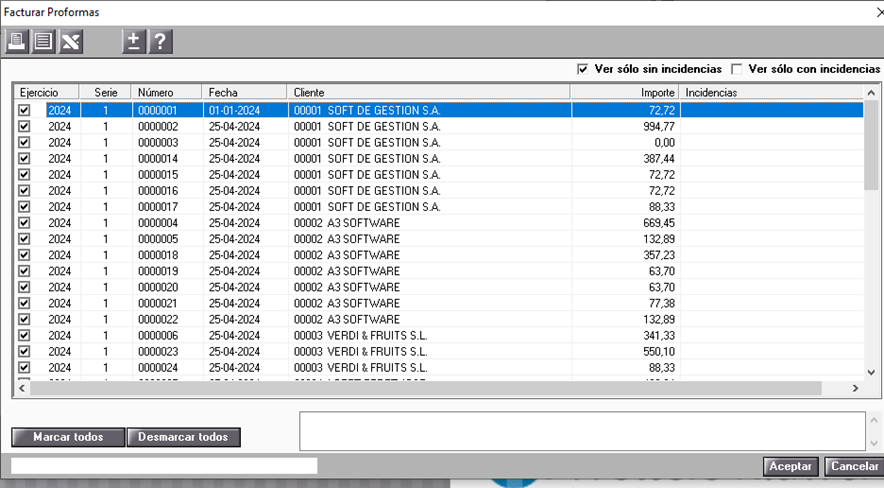Uncheck the row for proforma 0000001
The image size is (884, 488).
pos(24,110)
